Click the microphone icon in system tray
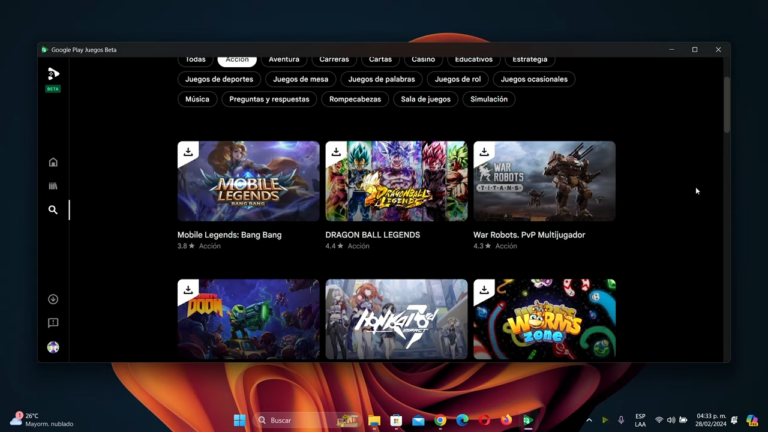768x432 pixels. [x=621, y=420]
